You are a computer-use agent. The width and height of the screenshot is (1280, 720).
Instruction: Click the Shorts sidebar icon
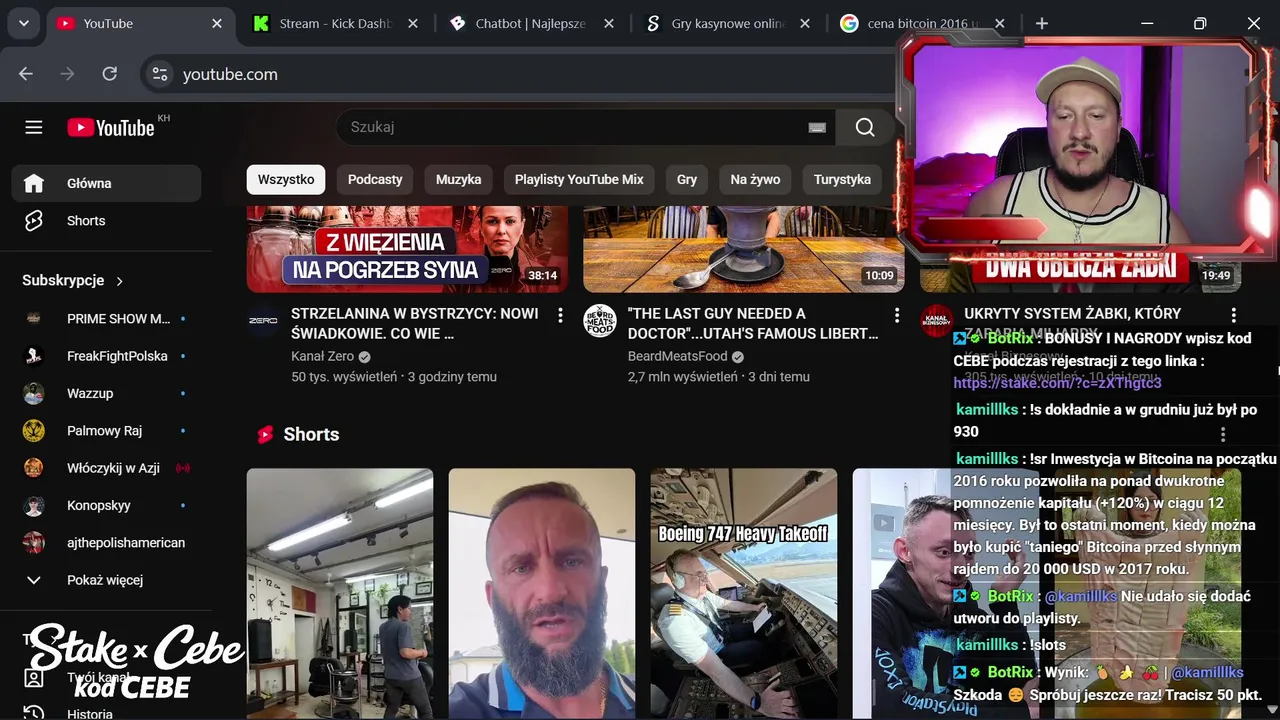point(34,220)
